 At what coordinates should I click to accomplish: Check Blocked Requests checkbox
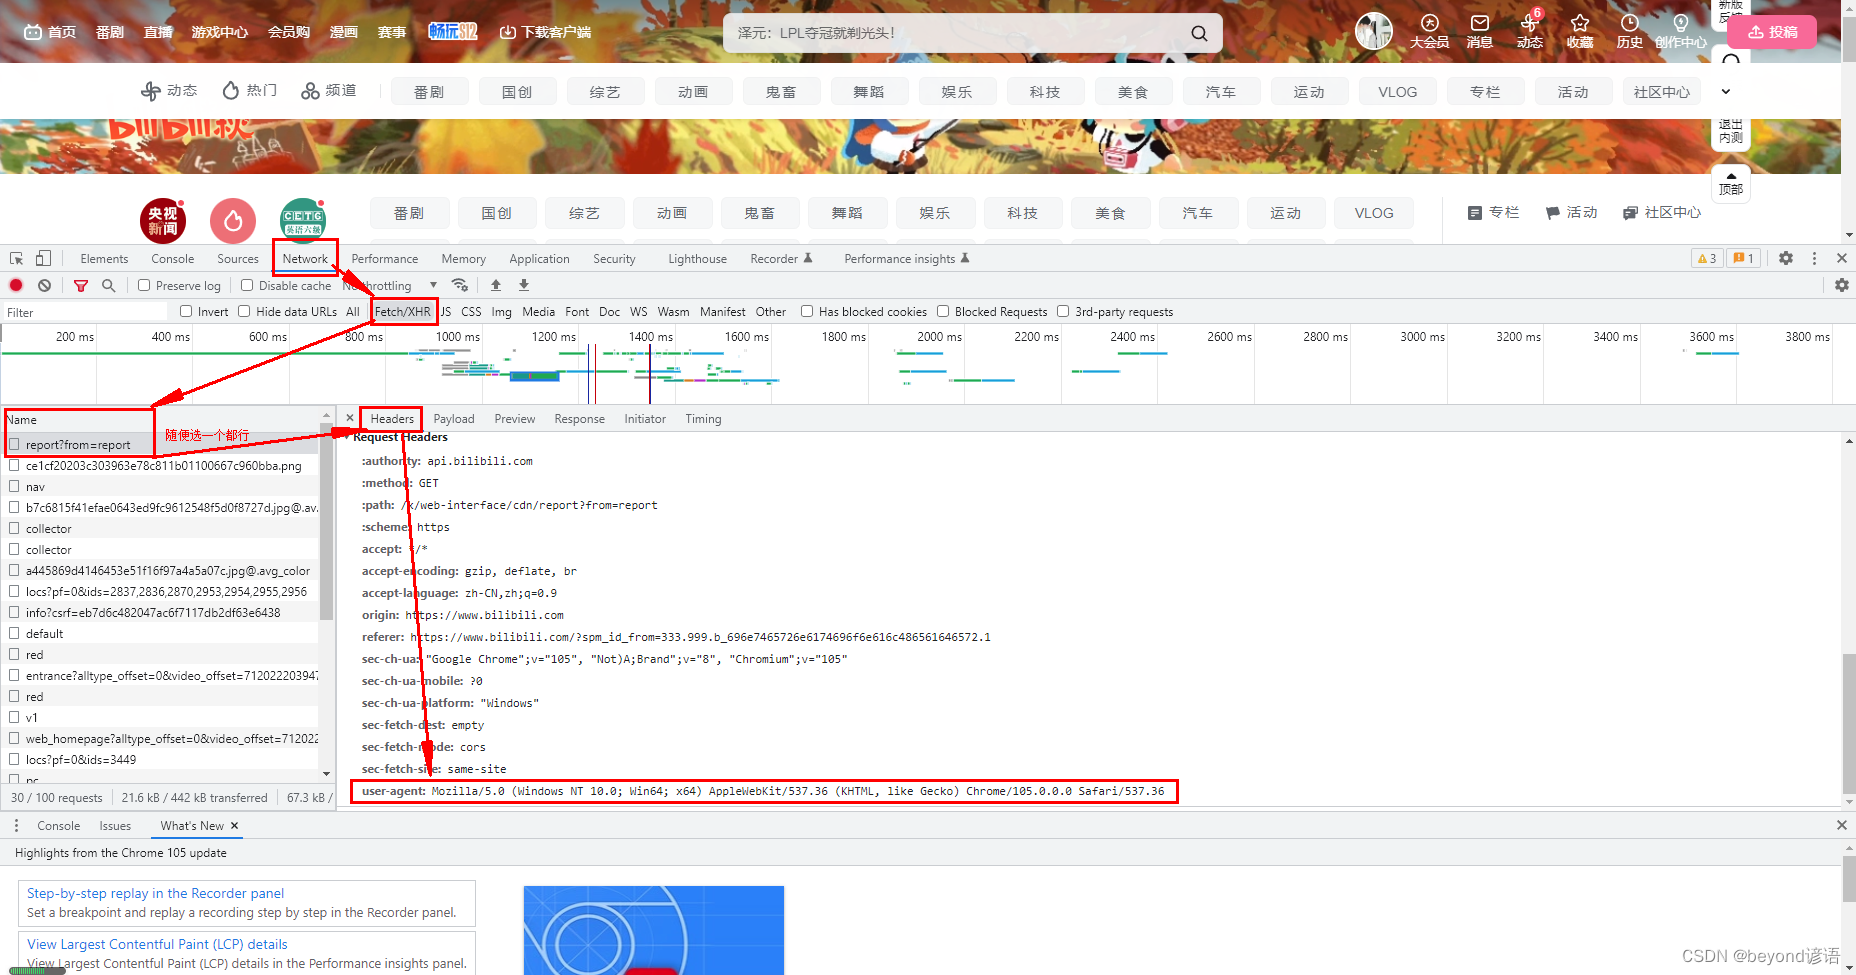click(x=943, y=311)
